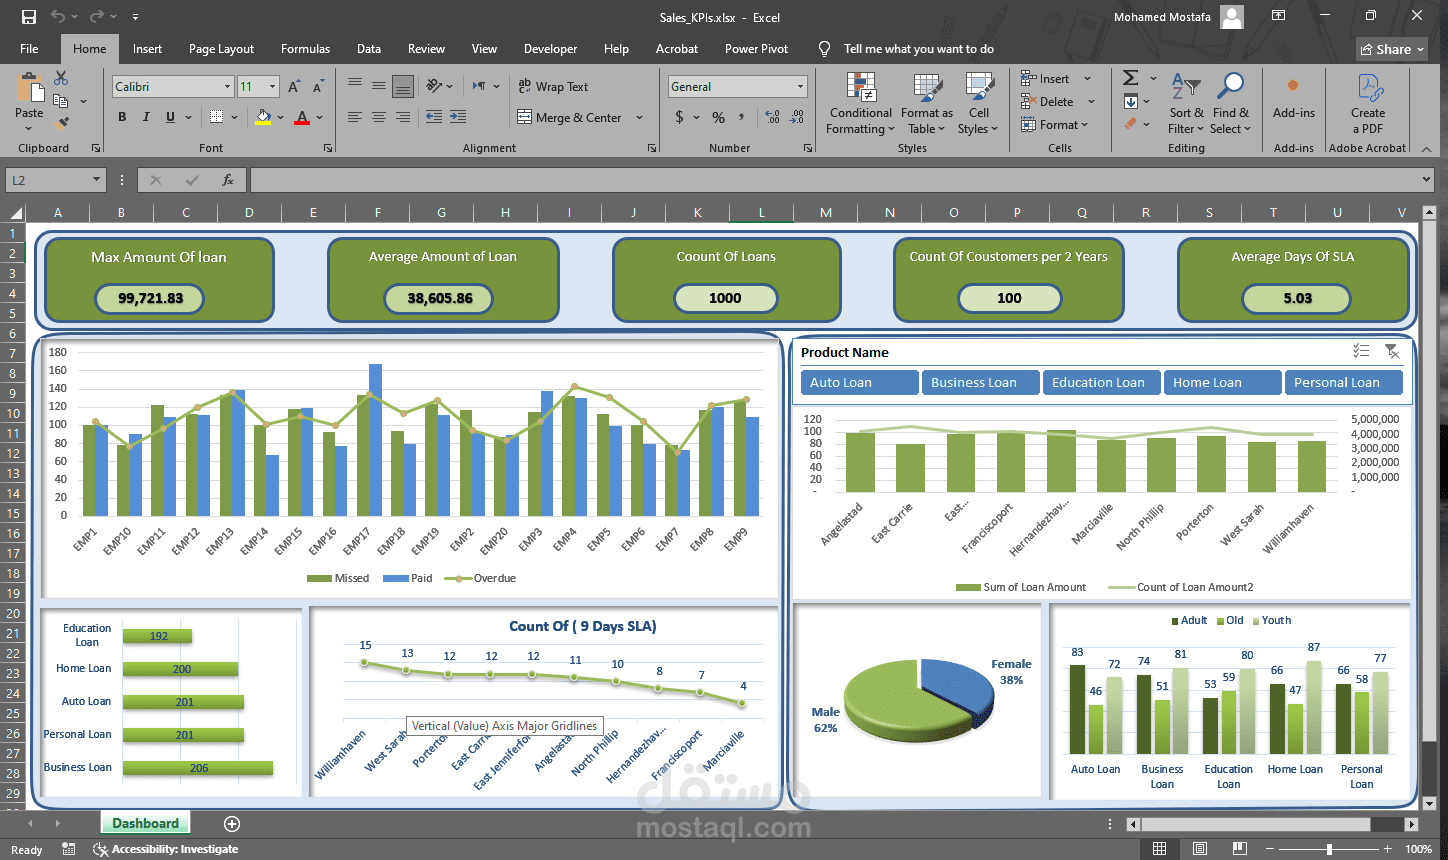1448x860 pixels.
Task: Click Create a PDF in Adobe Acrobat group
Action: tap(1367, 104)
